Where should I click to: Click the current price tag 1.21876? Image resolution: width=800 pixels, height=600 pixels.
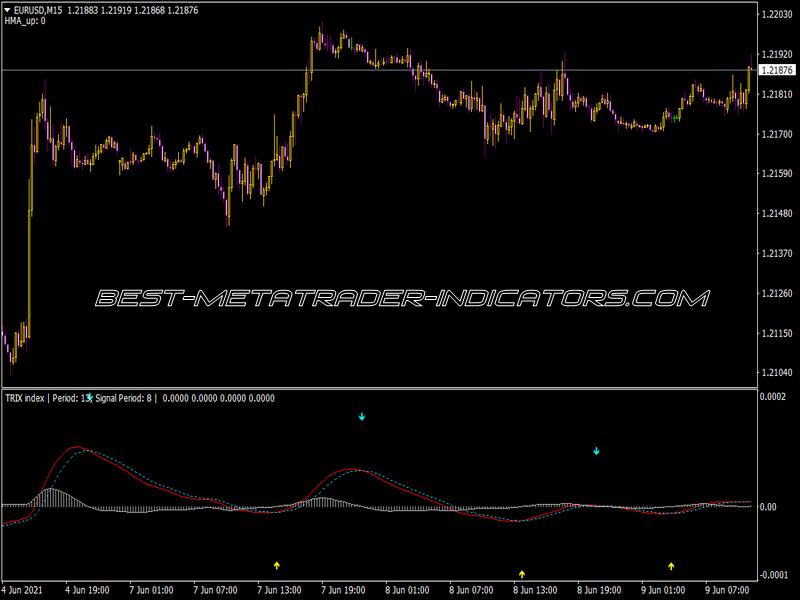click(777, 70)
